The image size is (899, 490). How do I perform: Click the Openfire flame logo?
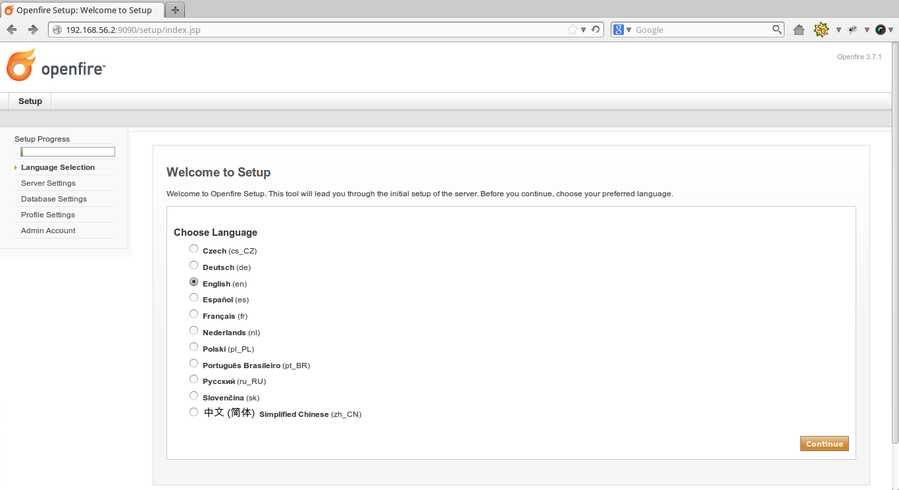pos(21,65)
